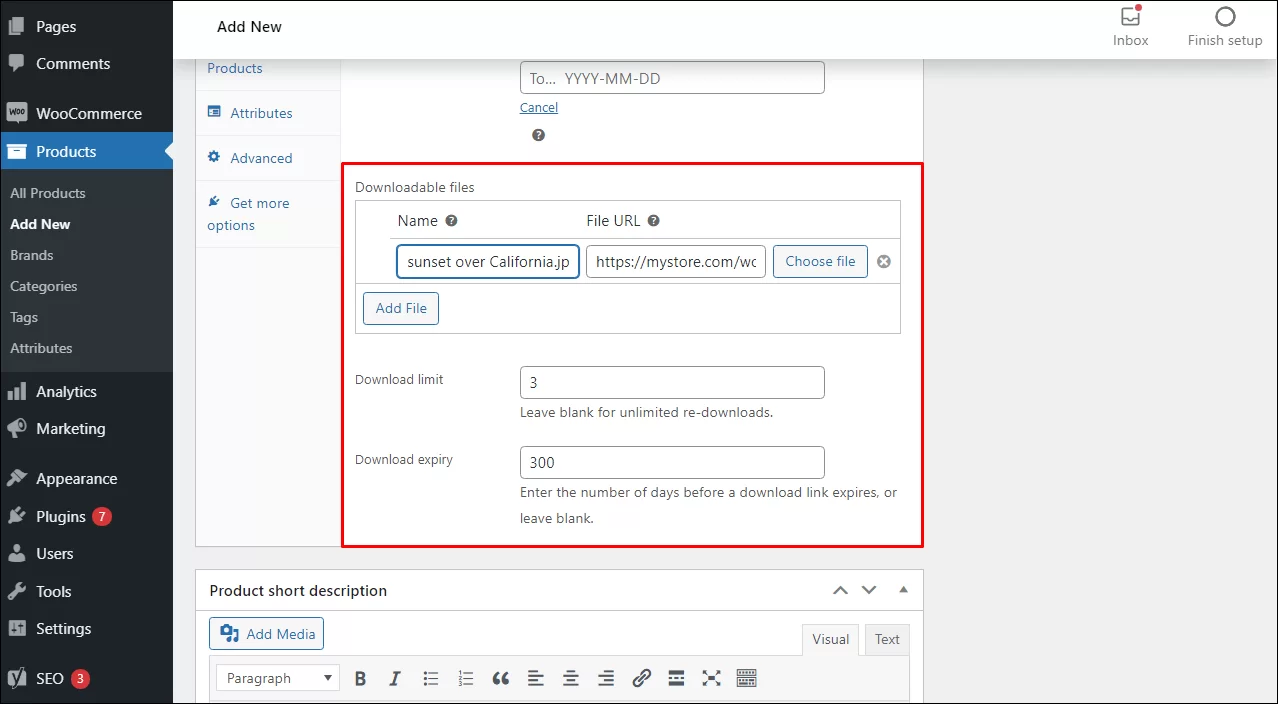Apply blockquote formatting
This screenshot has width=1278, height=704.
500,678
